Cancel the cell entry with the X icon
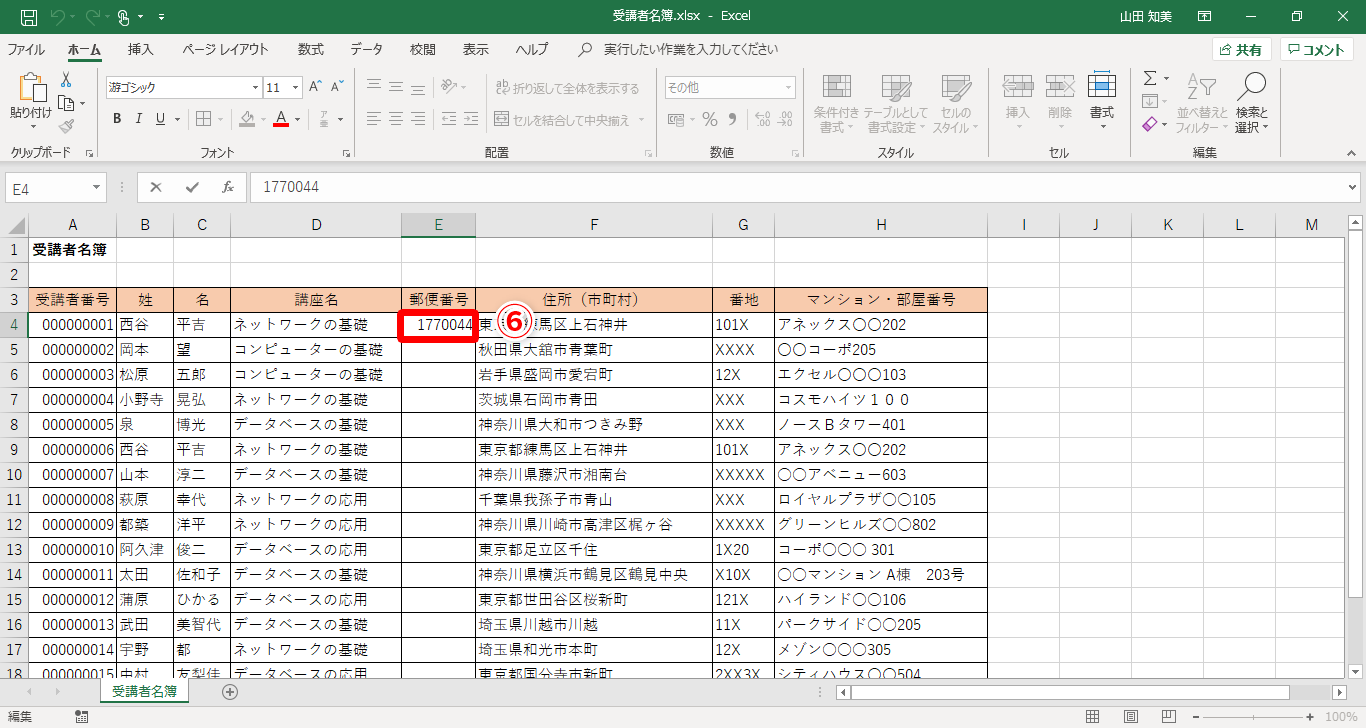The image size is (1366, 728). coord(156,187)
